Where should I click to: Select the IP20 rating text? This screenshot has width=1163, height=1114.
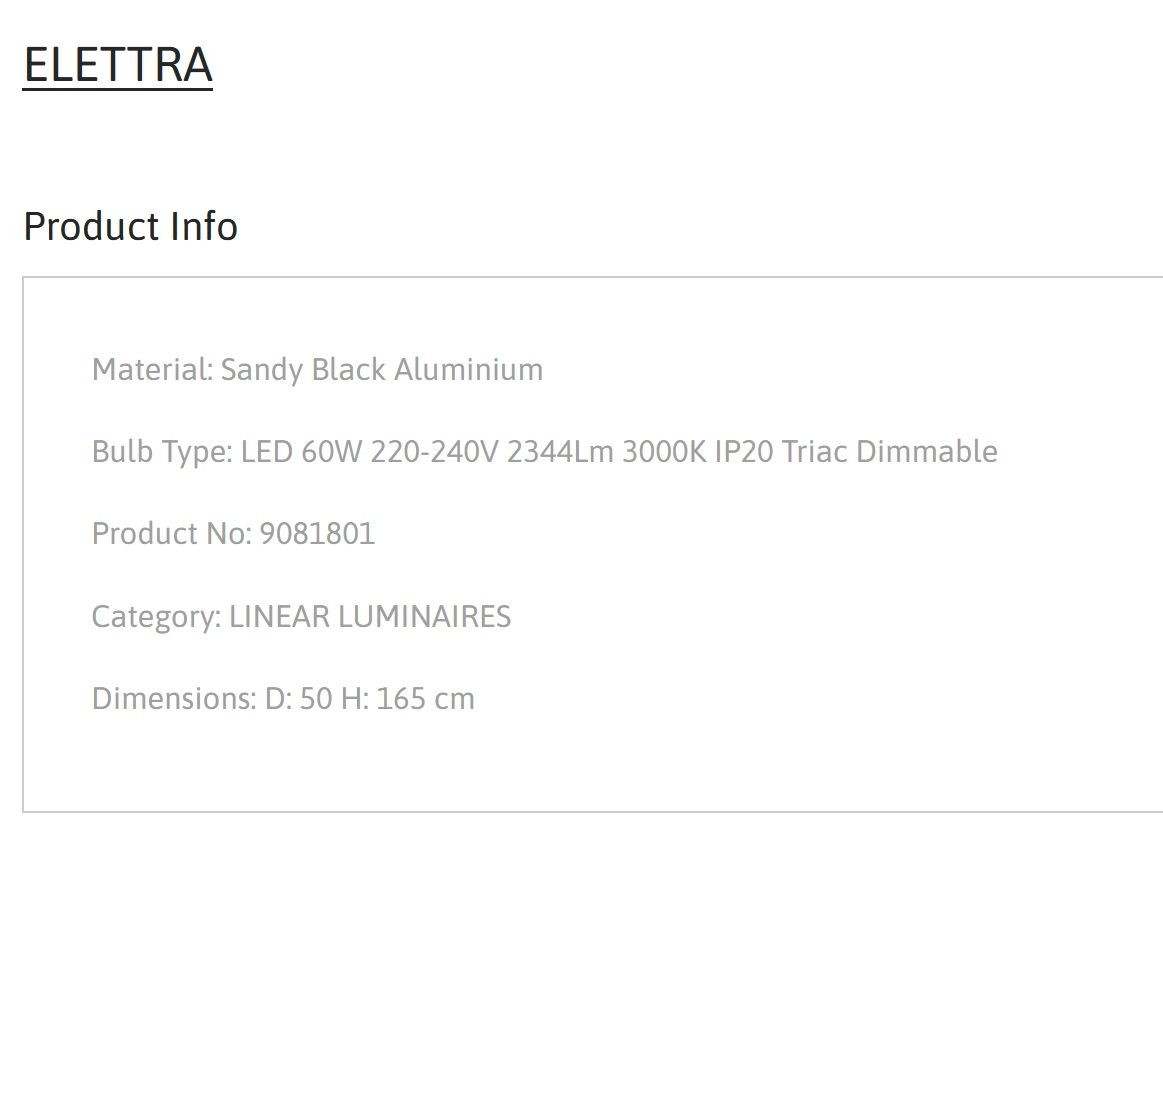[744, 452]
